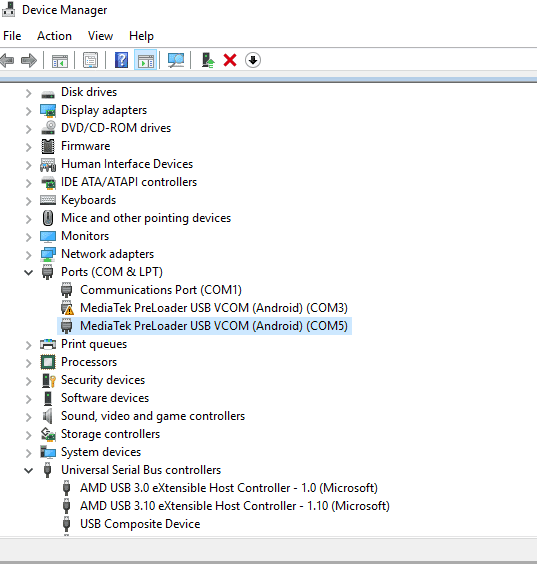Collapse the Ports (COM & LPT) category

pyautogui.click(x=28, y=273)
